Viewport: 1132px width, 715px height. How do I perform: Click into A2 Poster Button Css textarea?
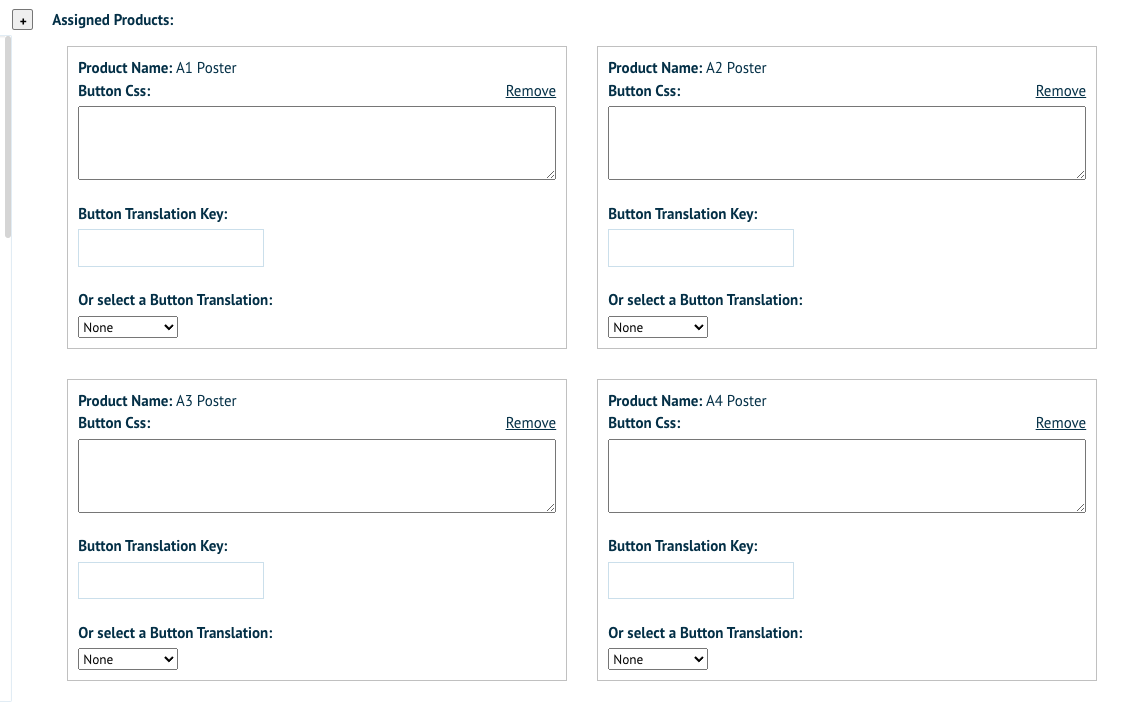[846, 143]
